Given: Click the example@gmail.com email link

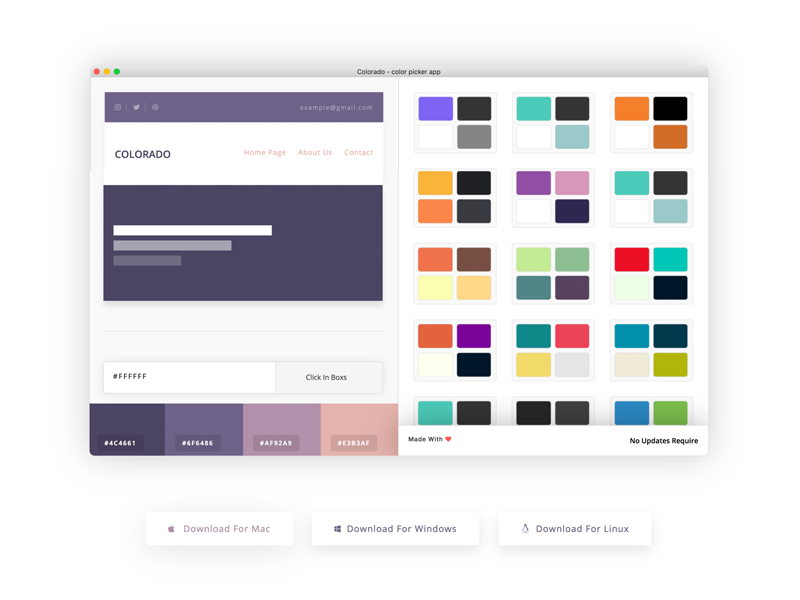Looking at the screenshot, I should (336, 108).
